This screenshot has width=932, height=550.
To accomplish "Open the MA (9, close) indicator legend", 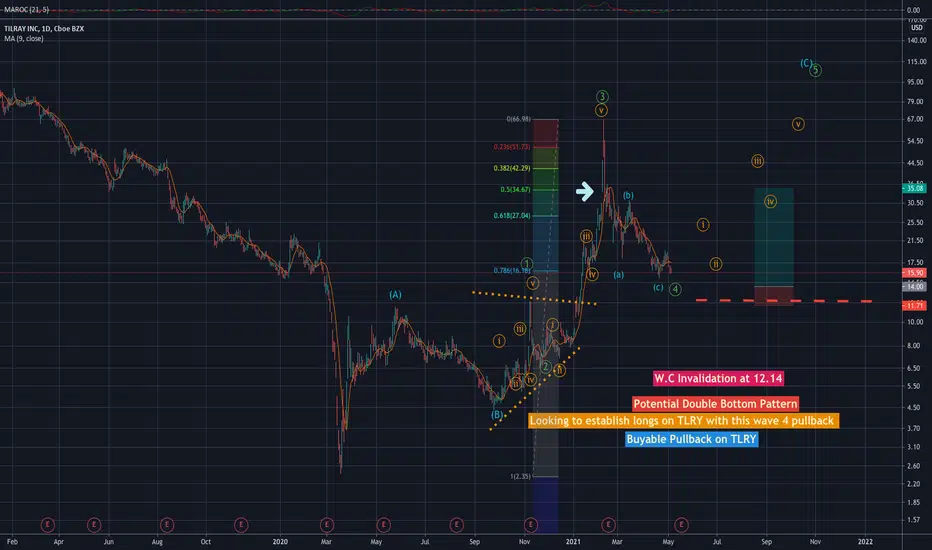I will tap(24, 39).
